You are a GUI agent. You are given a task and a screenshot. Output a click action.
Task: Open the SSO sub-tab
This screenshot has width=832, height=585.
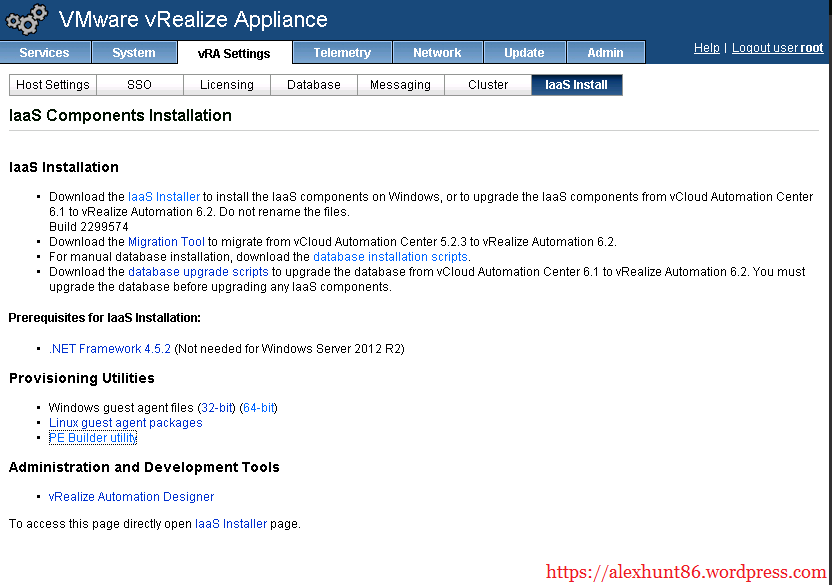click(x=140, y=85)
